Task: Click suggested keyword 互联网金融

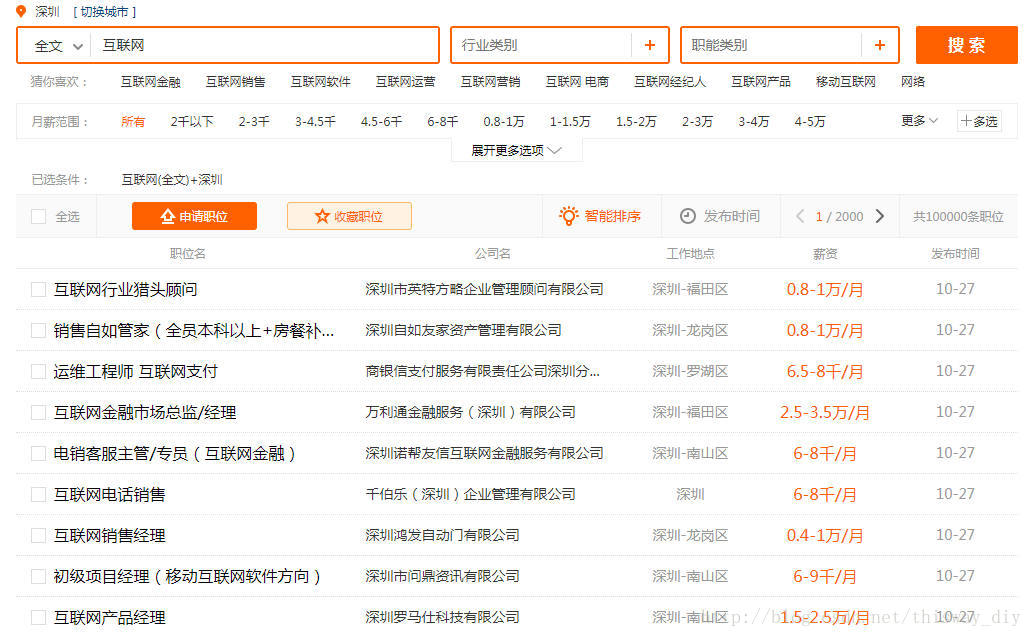Action: coord(151,82)
